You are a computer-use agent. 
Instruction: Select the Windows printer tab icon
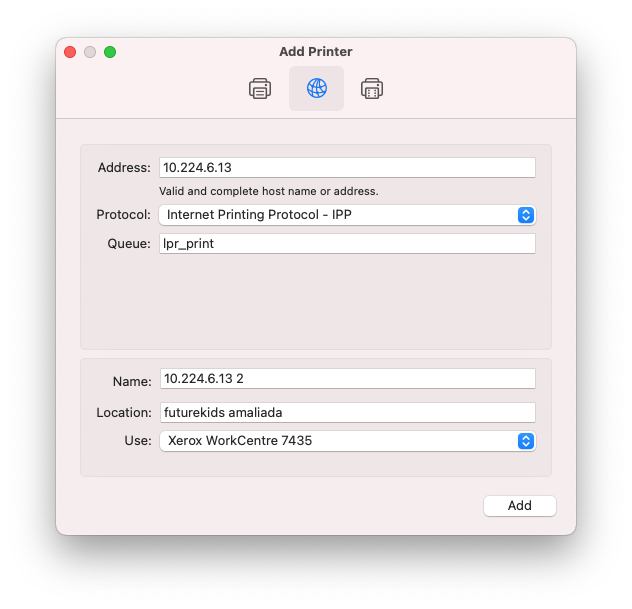pyautogui.click(x=372, y=89)
